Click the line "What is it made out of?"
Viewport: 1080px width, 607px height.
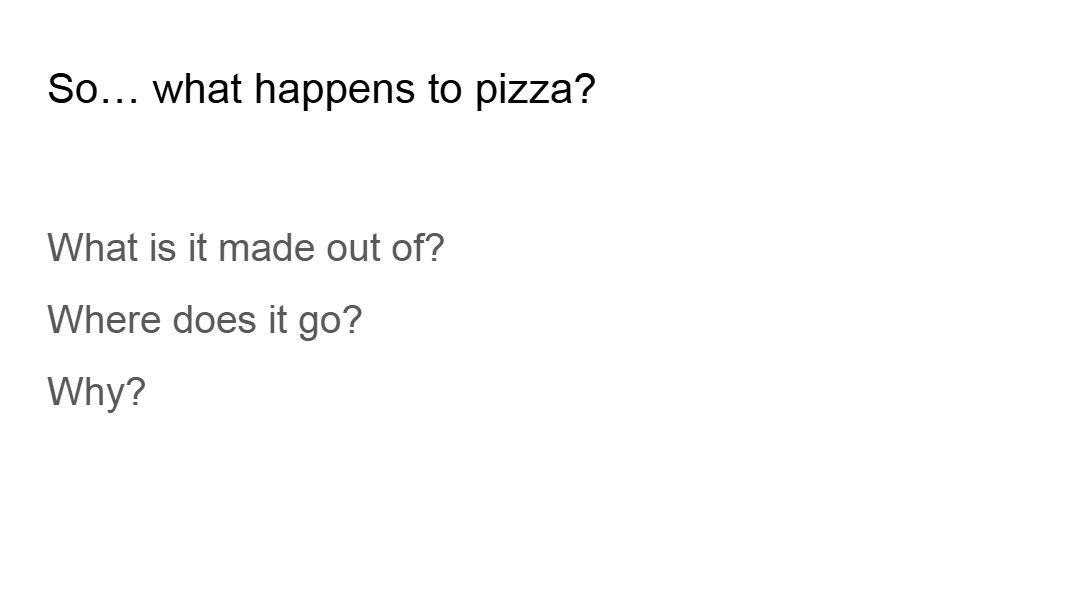[245, 247]
